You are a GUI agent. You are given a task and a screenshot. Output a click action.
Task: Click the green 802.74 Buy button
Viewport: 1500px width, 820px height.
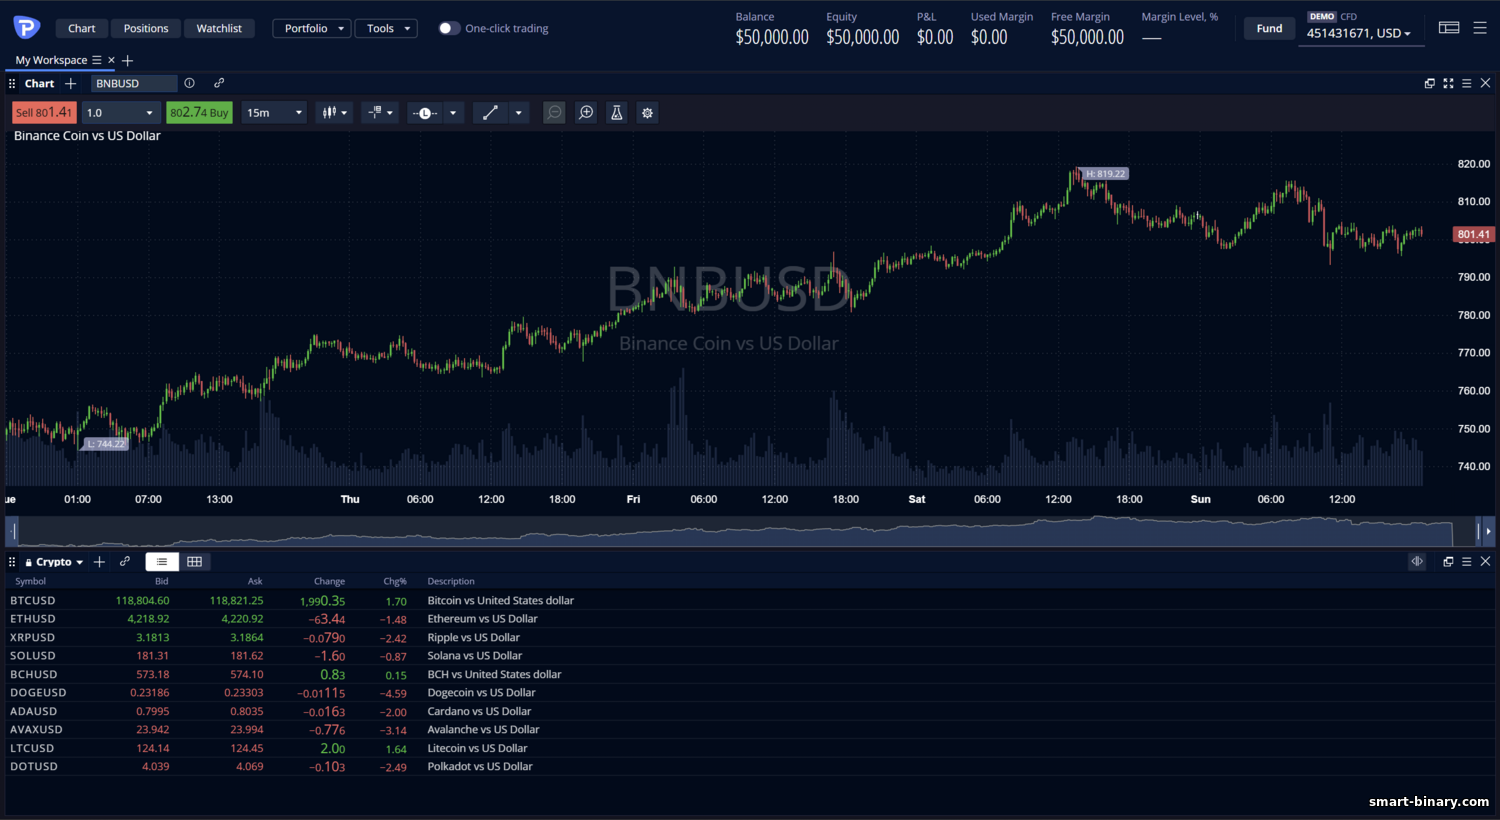[199, 113]
